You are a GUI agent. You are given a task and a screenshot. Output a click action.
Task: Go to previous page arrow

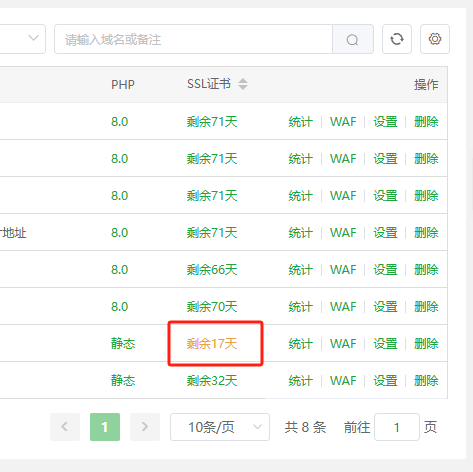click(x=65, y=427)
